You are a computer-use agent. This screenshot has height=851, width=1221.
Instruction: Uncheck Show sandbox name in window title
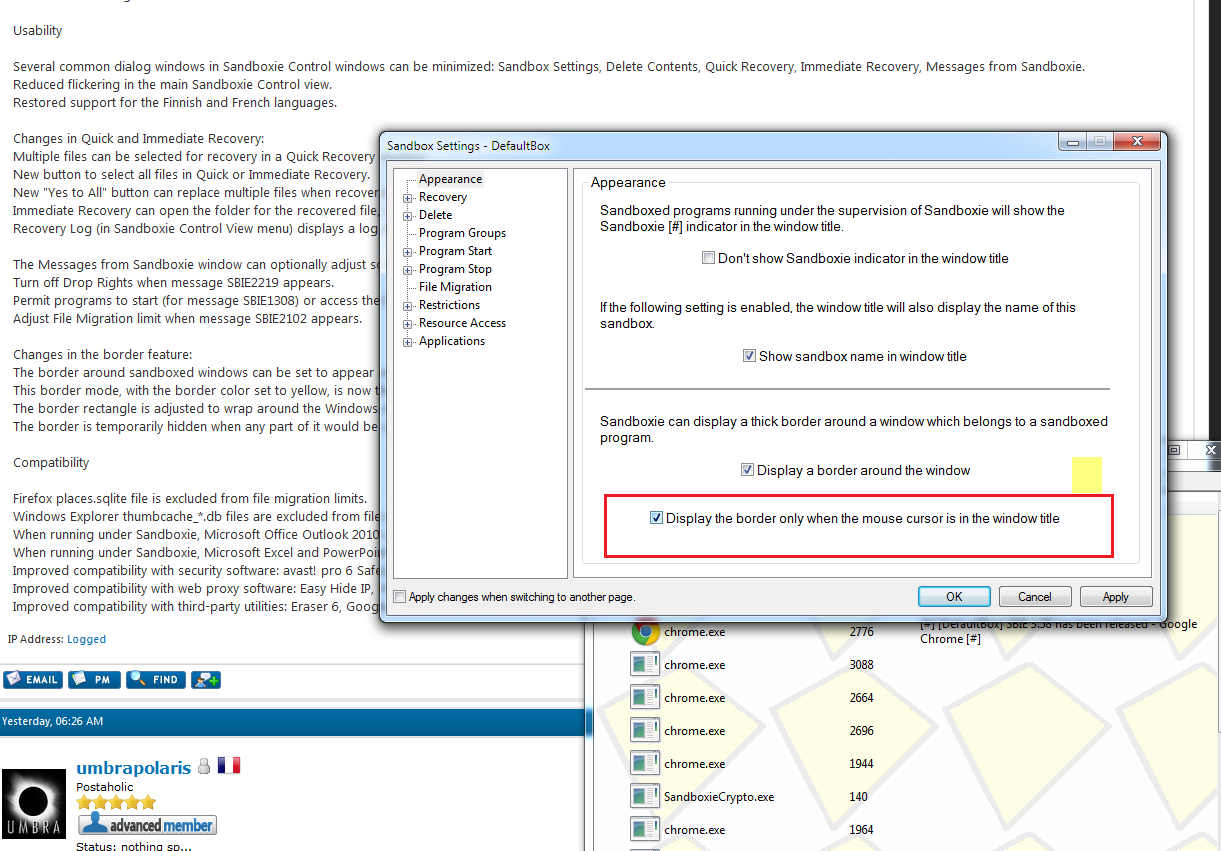(749, 356)
